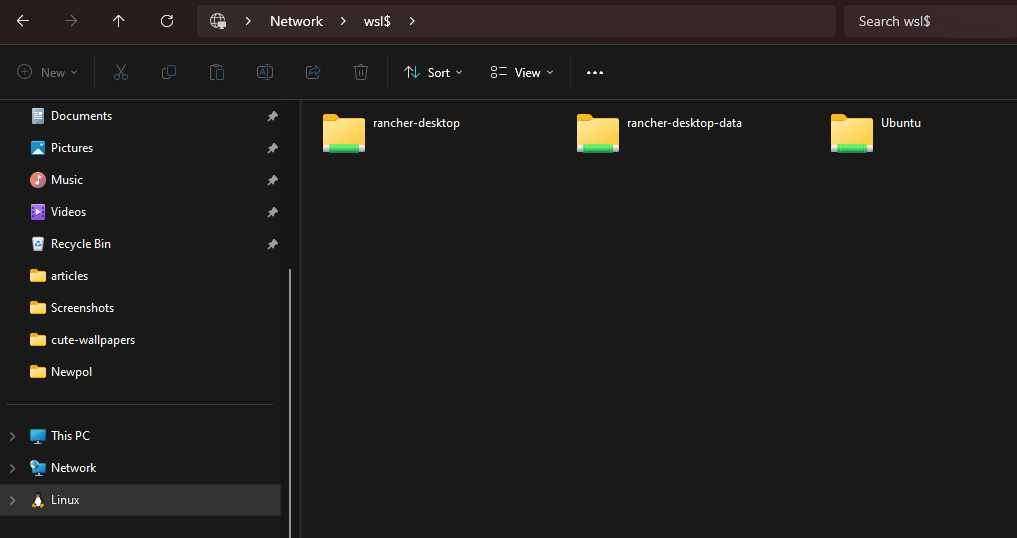This screenshot has height=538, width=1017.
Task: Open the See more ellipsis menu
Action: pyautogui.click(x=595, y=72)
